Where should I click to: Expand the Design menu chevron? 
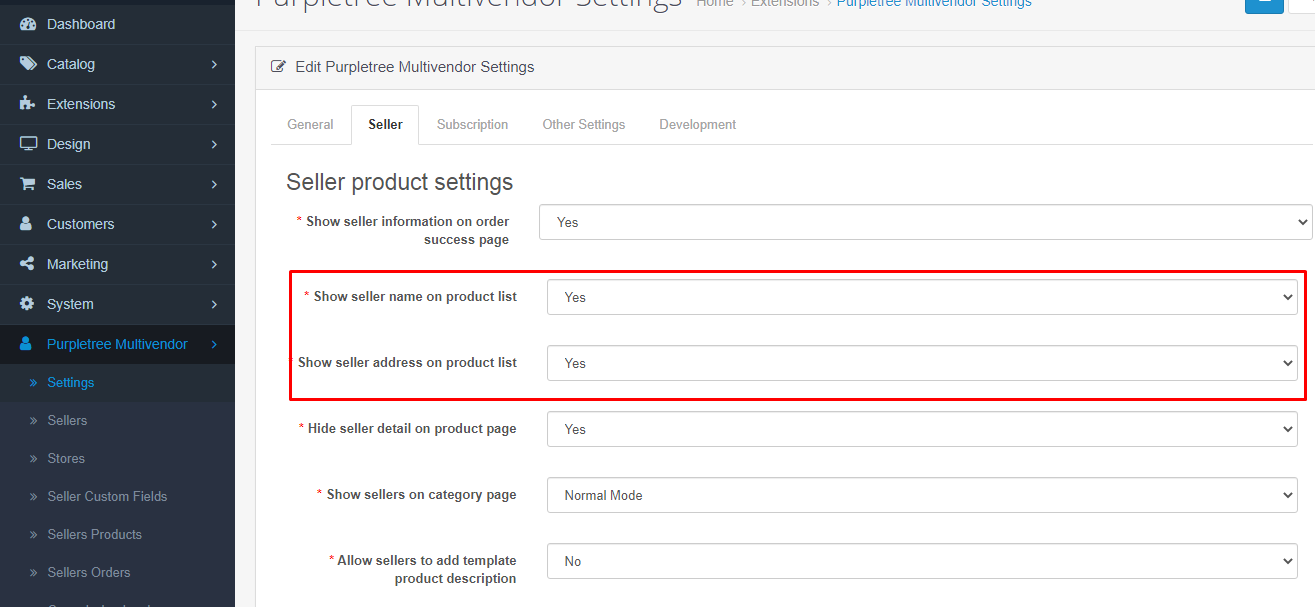(x=214, y=144)
